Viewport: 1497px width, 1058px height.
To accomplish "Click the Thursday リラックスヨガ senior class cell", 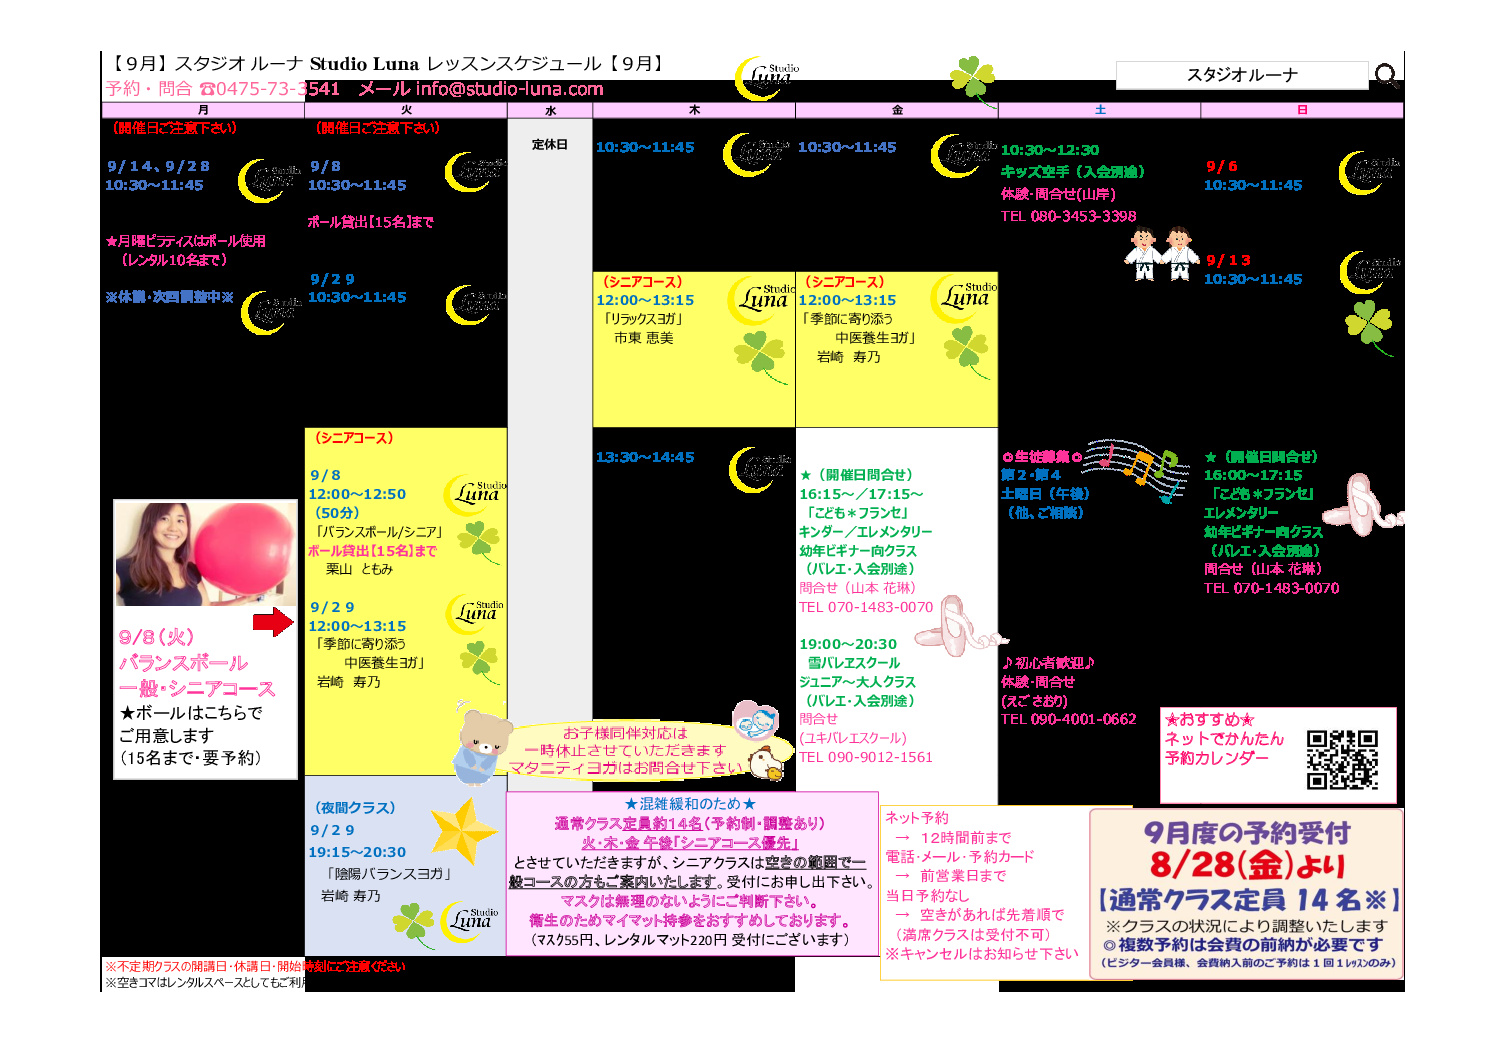I will (x=694, y=349).
